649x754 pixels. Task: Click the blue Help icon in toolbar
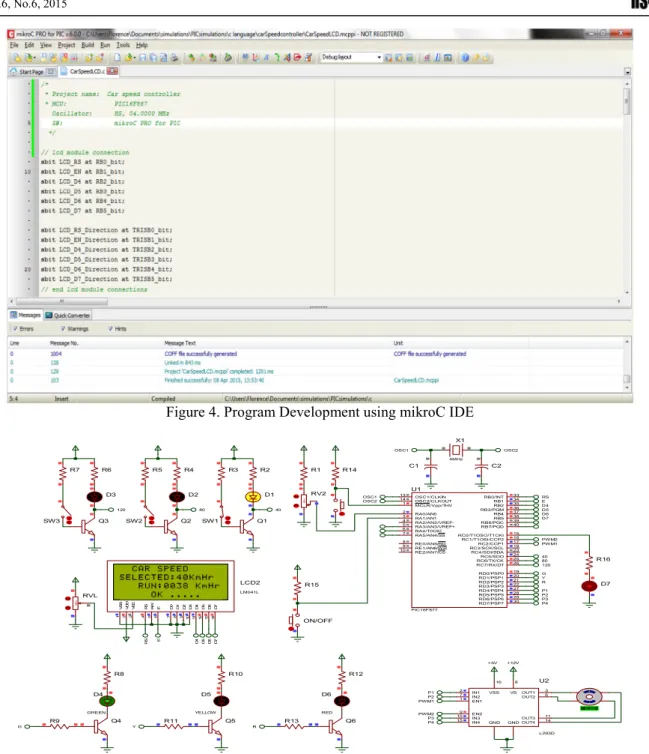click(465, 58)
